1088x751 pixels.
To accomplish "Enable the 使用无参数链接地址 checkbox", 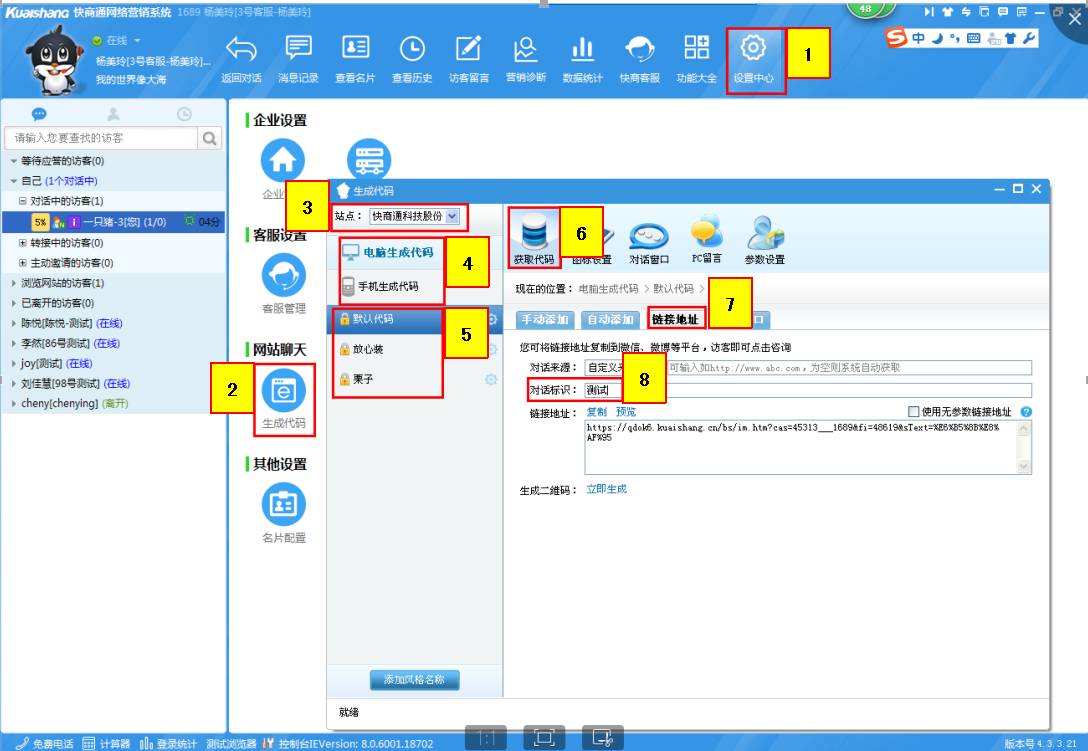I will [x=913, y=412].
